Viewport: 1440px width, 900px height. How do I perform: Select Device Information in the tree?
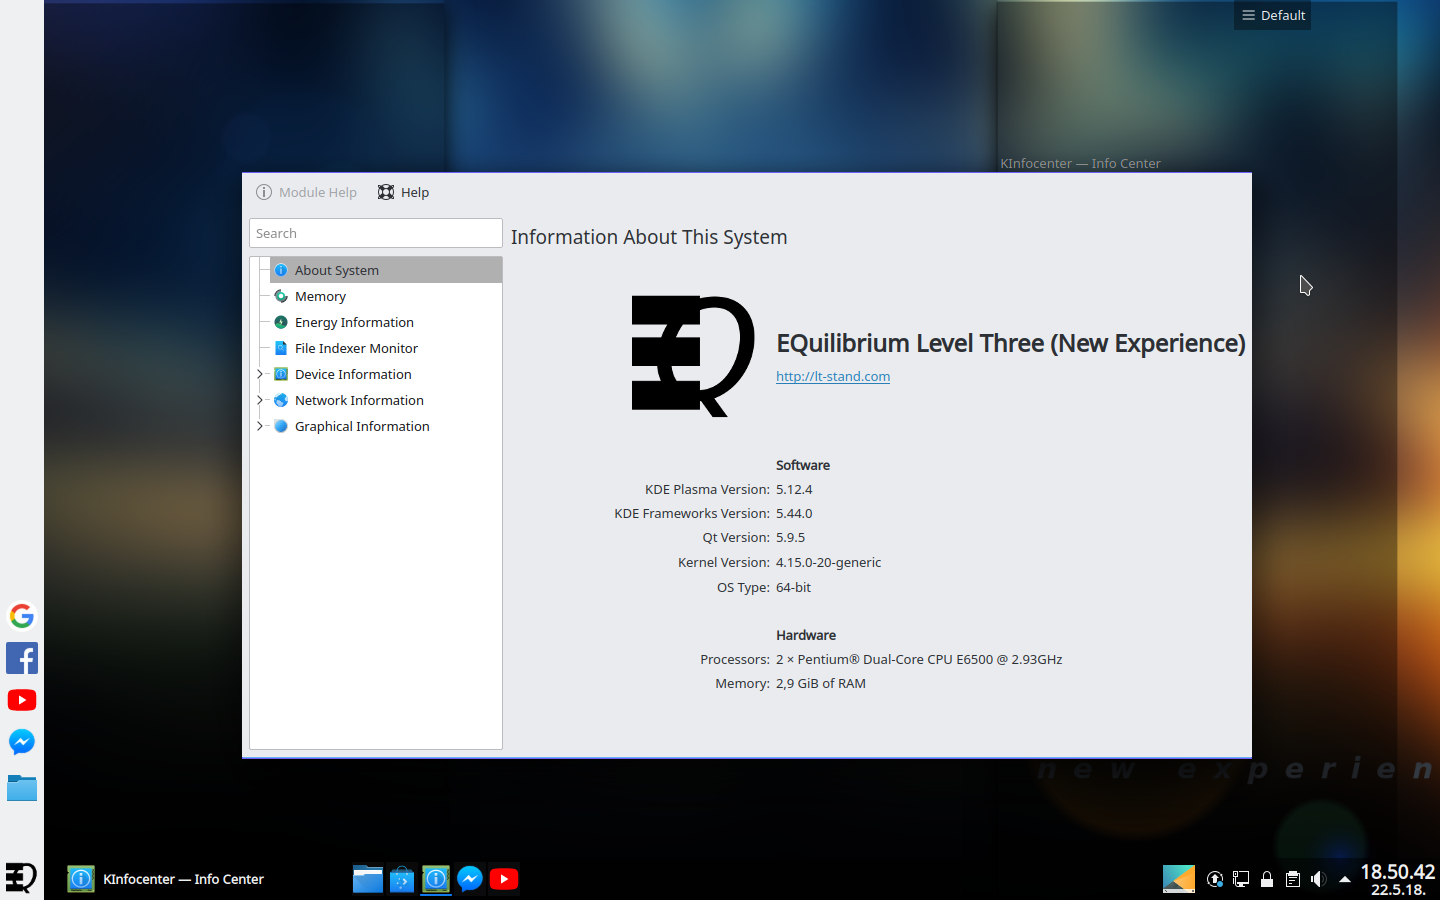click(353, 374)
